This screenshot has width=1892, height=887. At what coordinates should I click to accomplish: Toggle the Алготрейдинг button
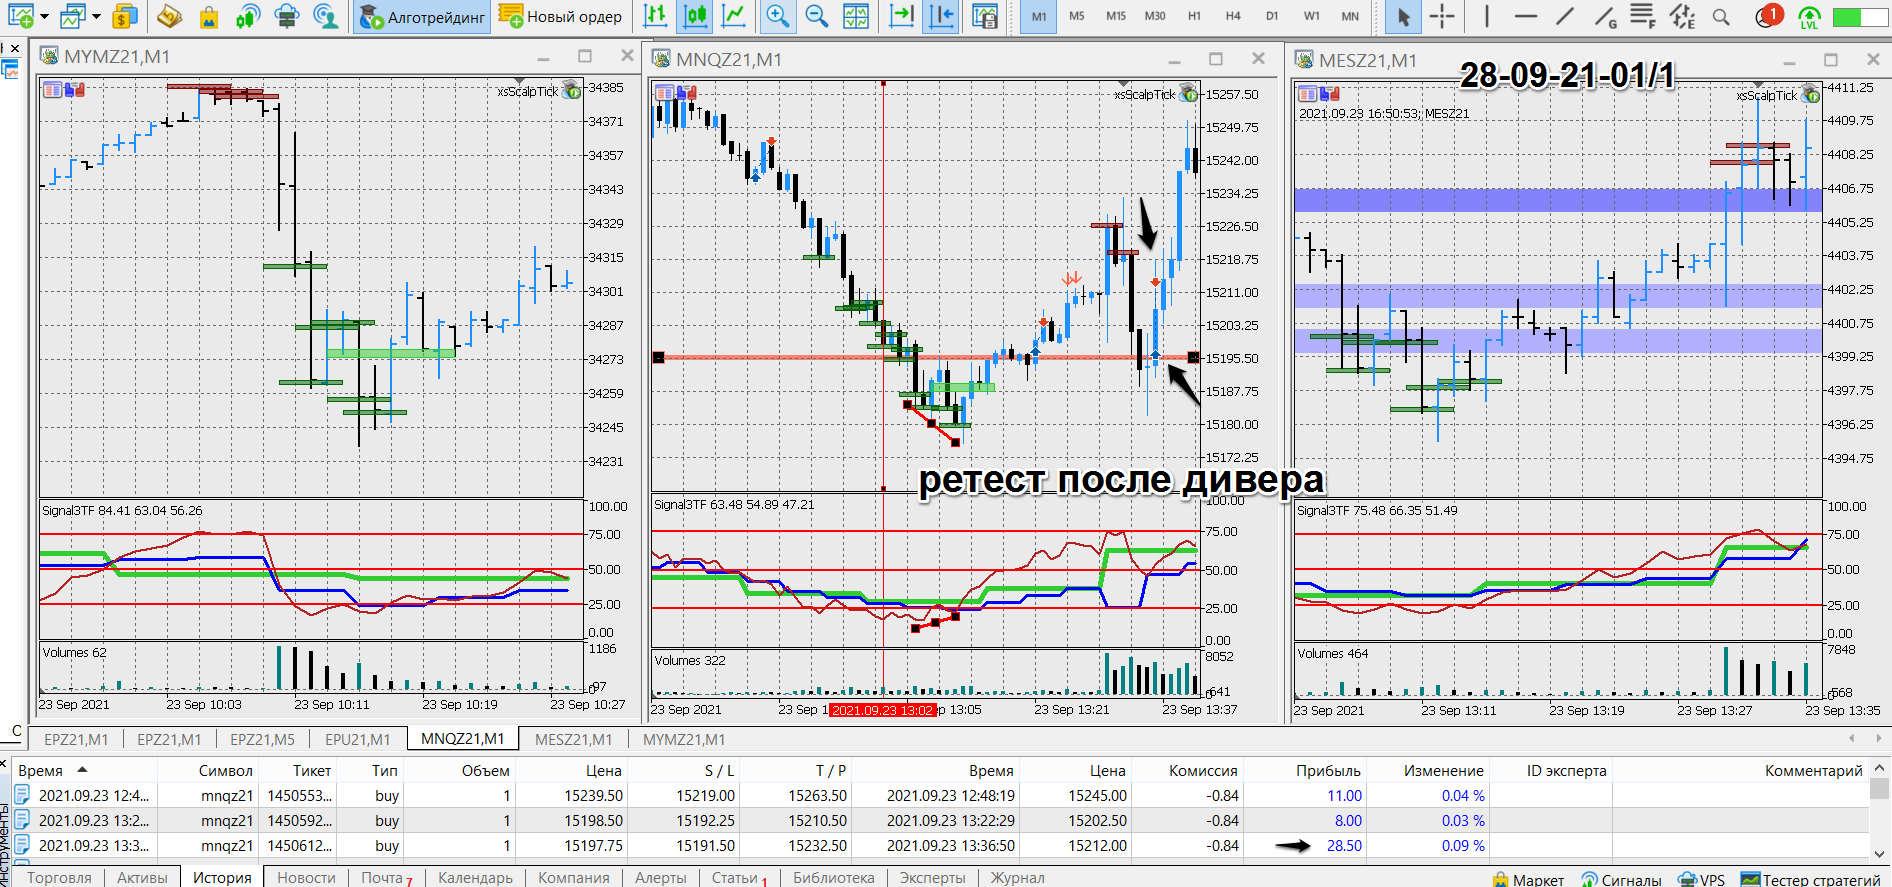(423, 16)
